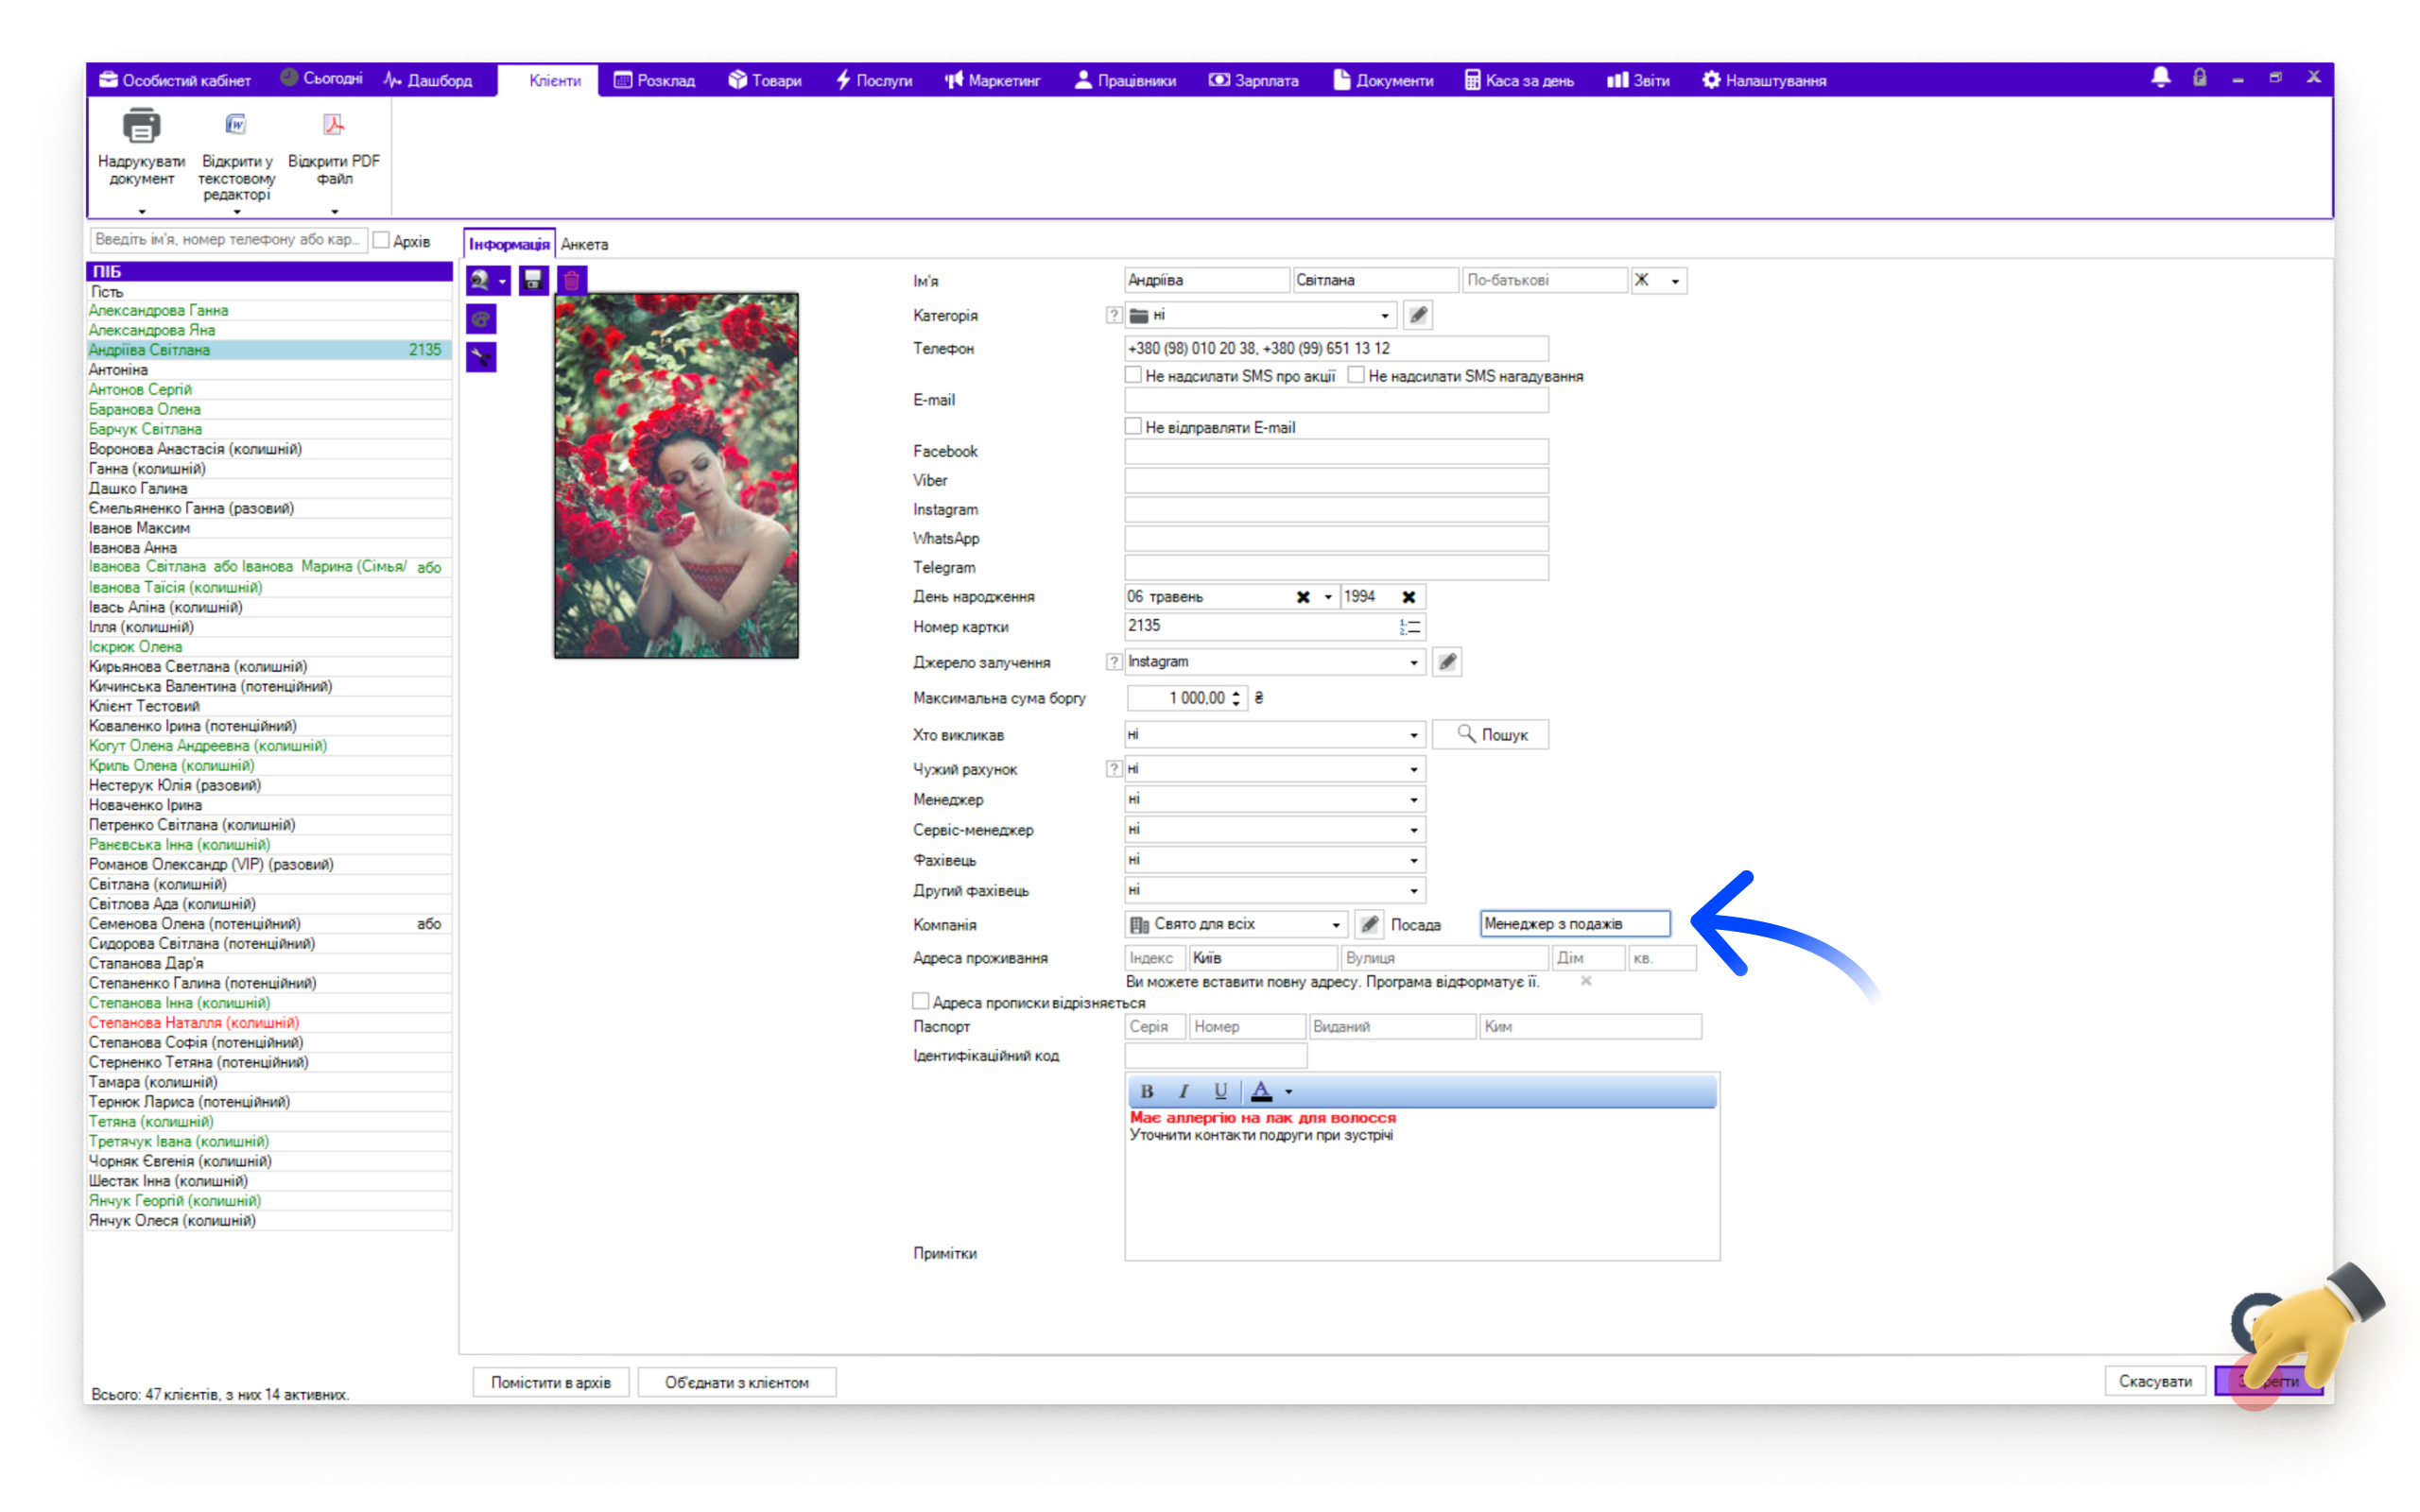Enable Не надсилати SMS про акції

point(1133,376)
